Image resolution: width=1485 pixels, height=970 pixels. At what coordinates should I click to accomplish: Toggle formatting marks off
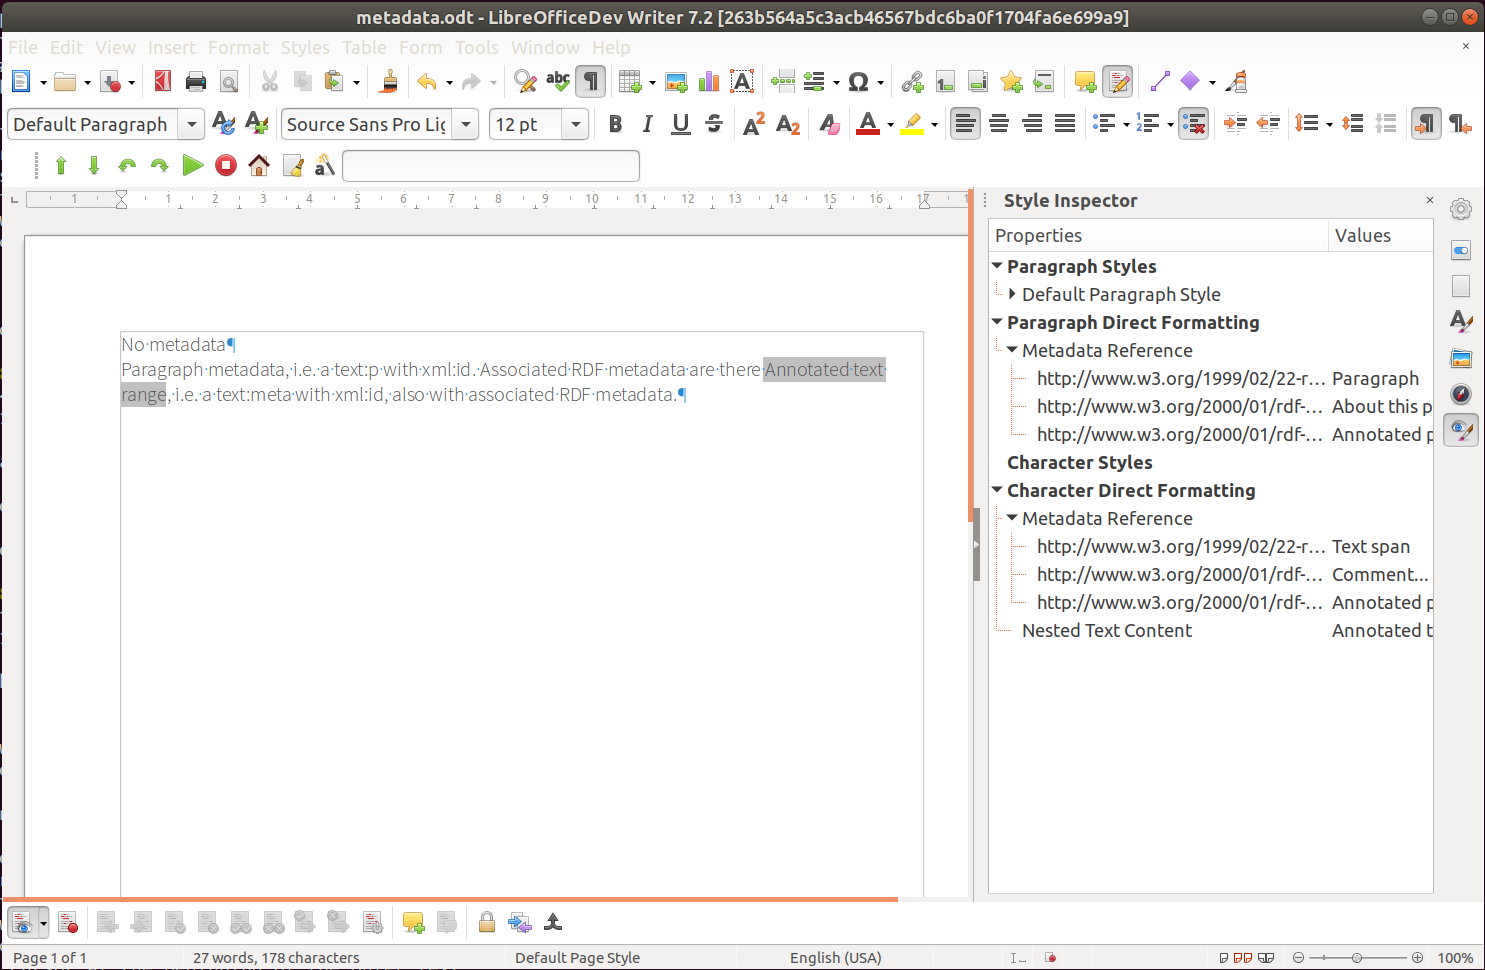pyautogui.click(x=590, y=81)
